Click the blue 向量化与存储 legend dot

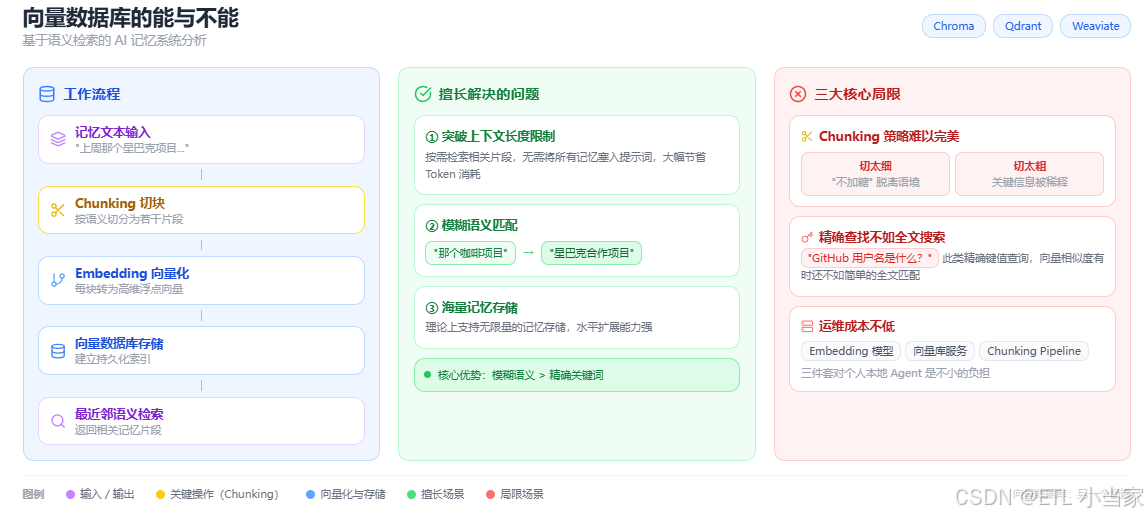(310, 494)
